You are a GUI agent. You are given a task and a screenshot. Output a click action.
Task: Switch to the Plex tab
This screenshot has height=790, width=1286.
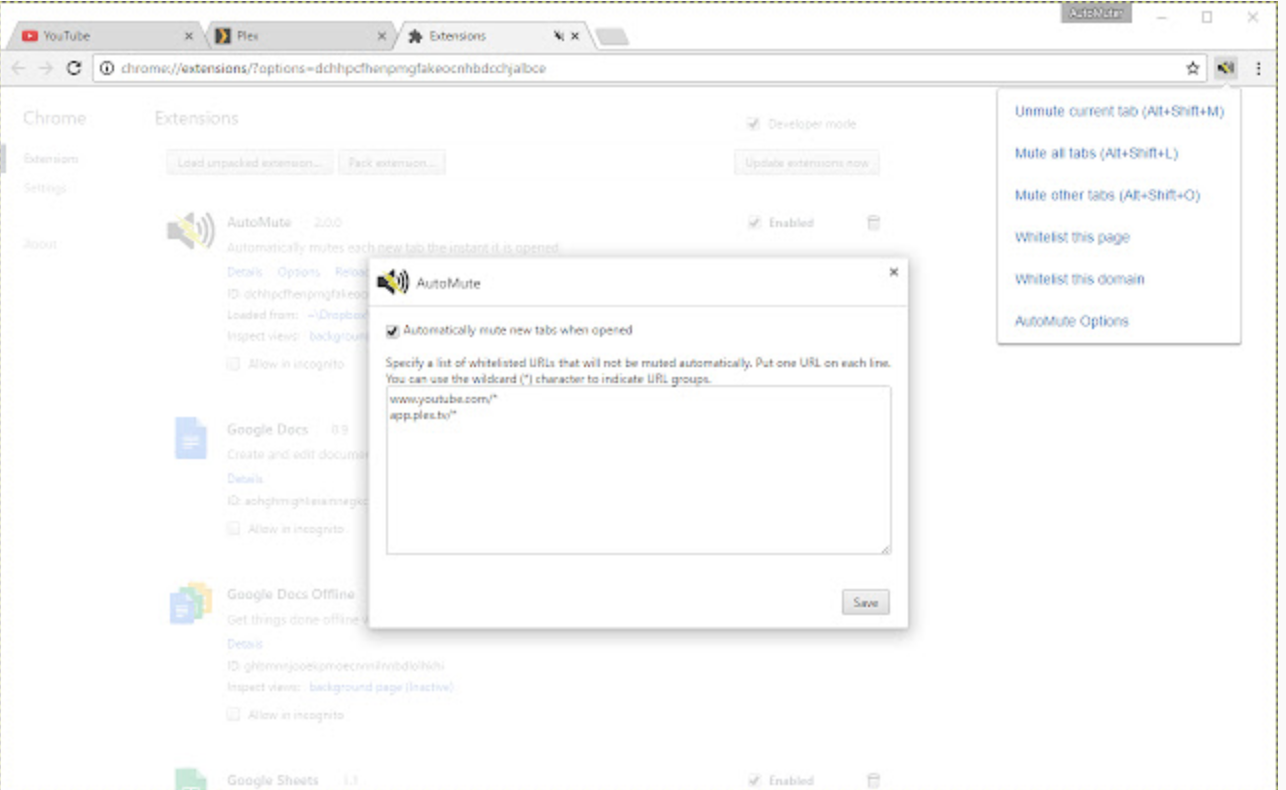[x=290, y=36]
